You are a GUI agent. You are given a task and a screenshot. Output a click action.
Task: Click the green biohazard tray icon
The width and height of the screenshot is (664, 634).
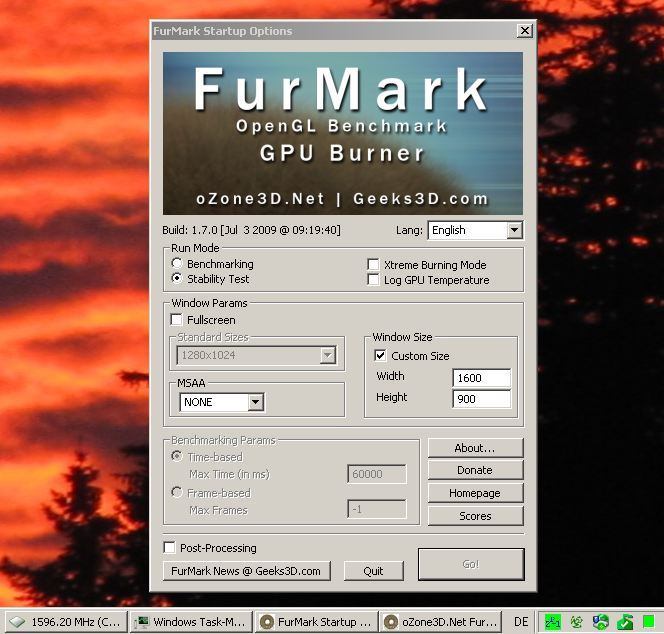tap(576, 622)
